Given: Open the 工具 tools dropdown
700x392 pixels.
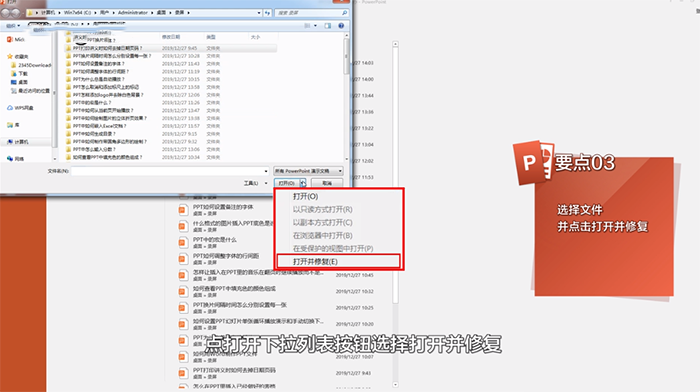Looking at the screenshot, I should [x=255, y=183].
